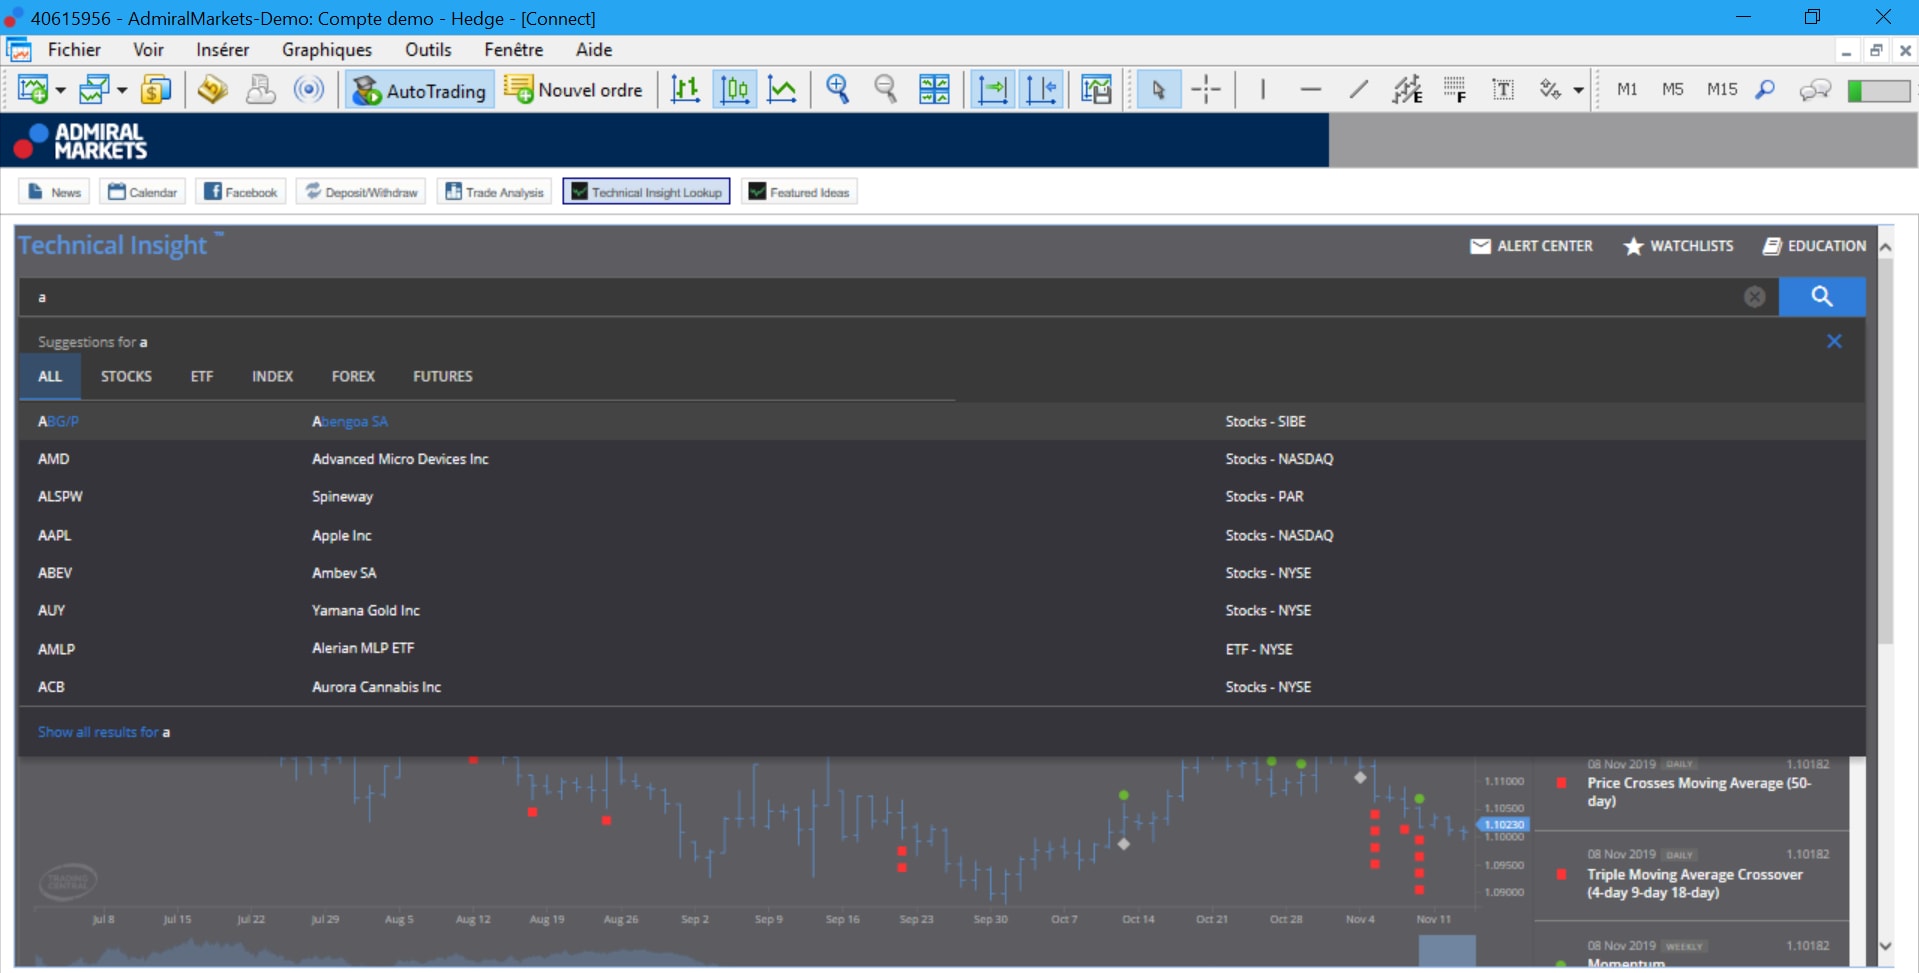The width and height of the screenshot is (1919, 973).
Task: Switch chart to line chart mode
Action: coord(783,89)
